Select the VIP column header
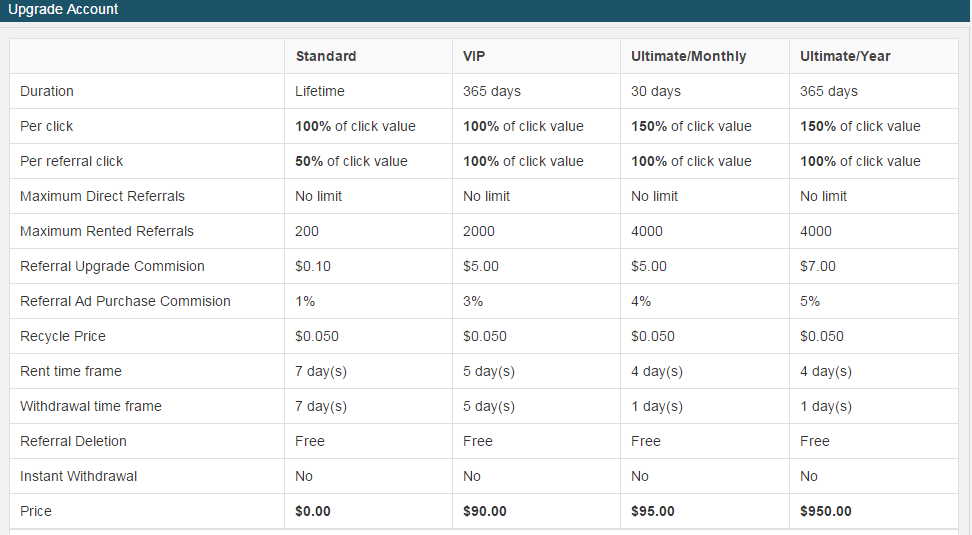Viewport: 972px width, 535px height. pos(474,56)
